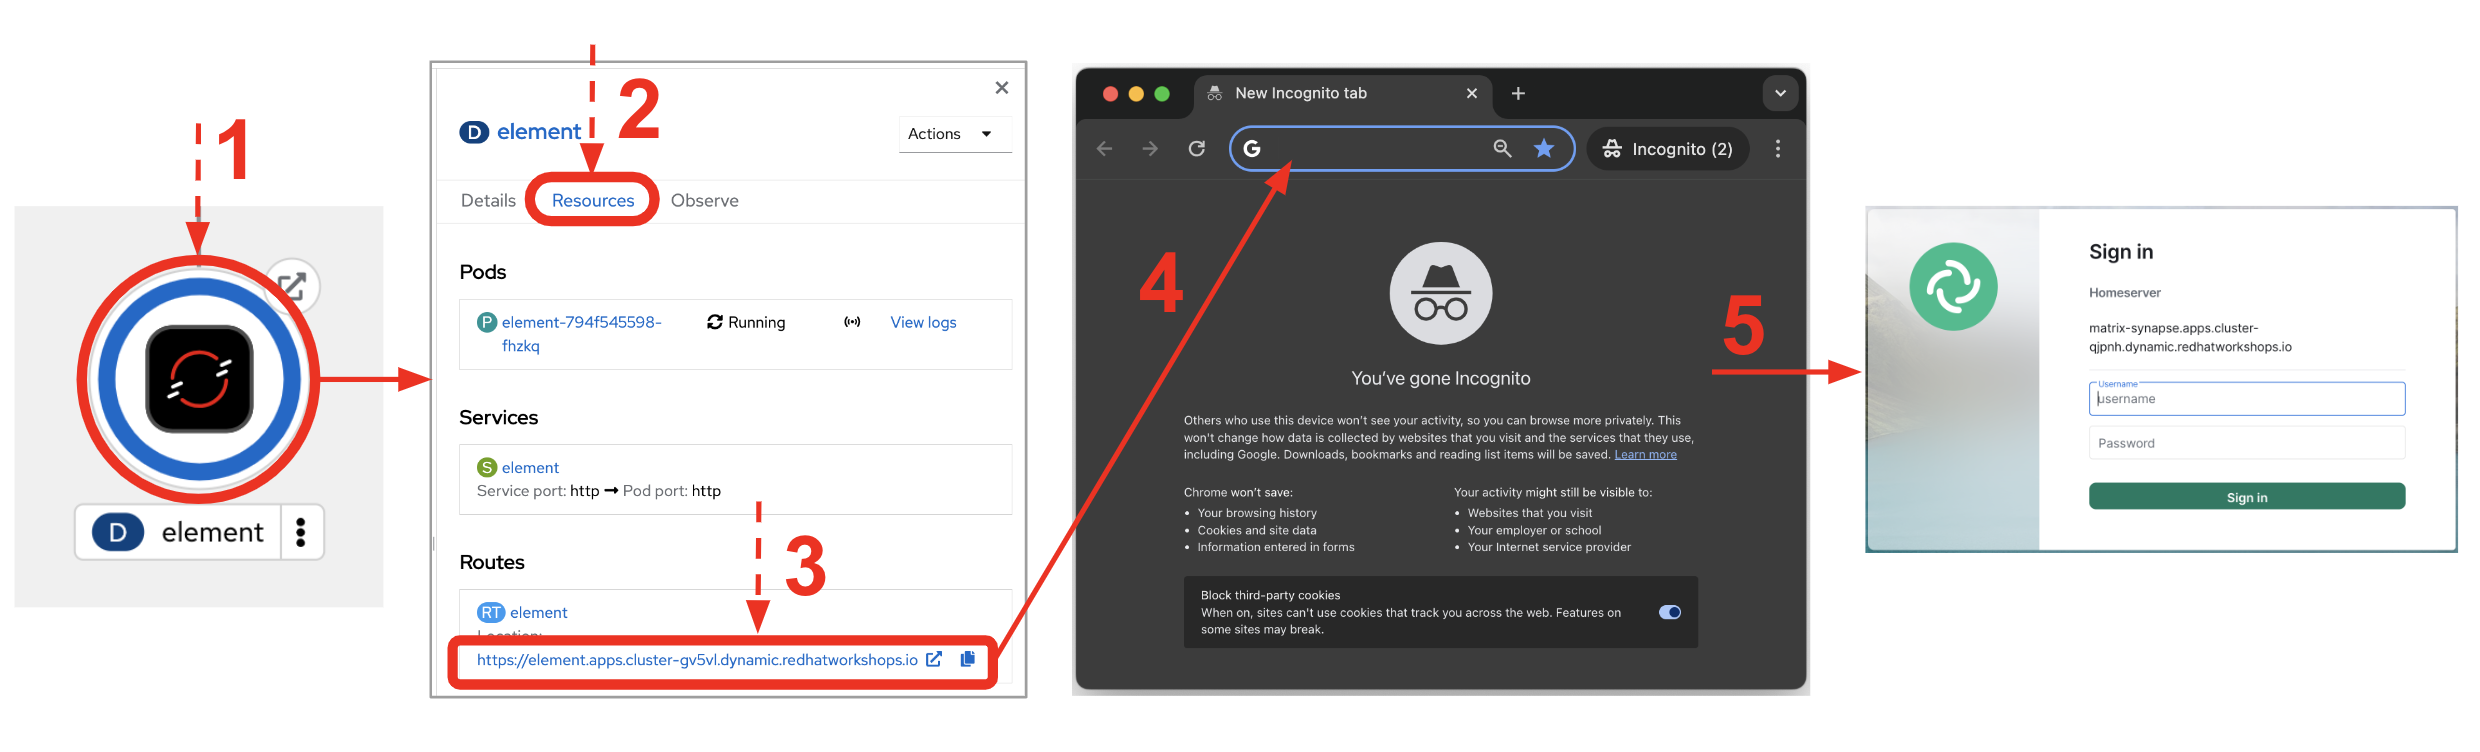
Task: Open pod element-794f545598-fhzkq link
Action: click(581, 334)
